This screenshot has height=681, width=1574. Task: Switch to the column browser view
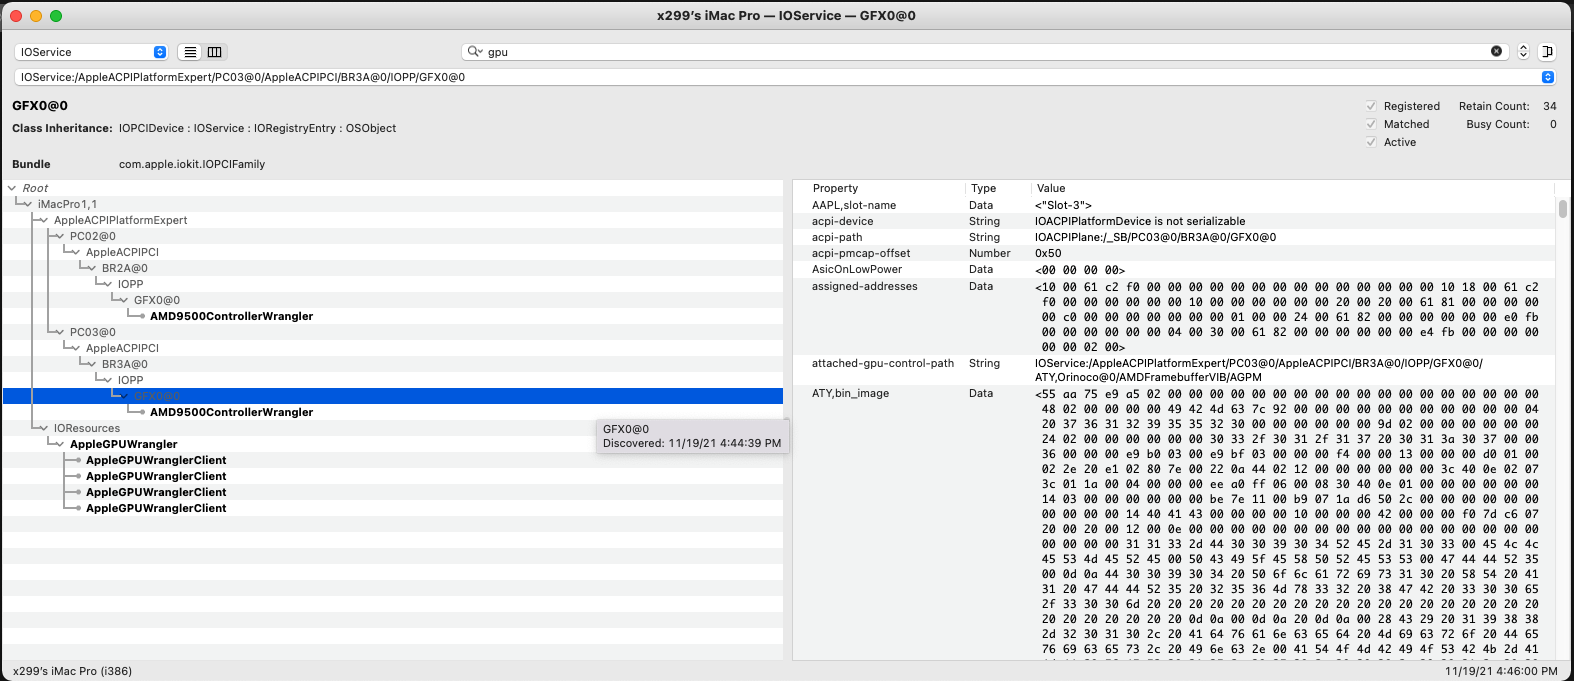point(215,52)
